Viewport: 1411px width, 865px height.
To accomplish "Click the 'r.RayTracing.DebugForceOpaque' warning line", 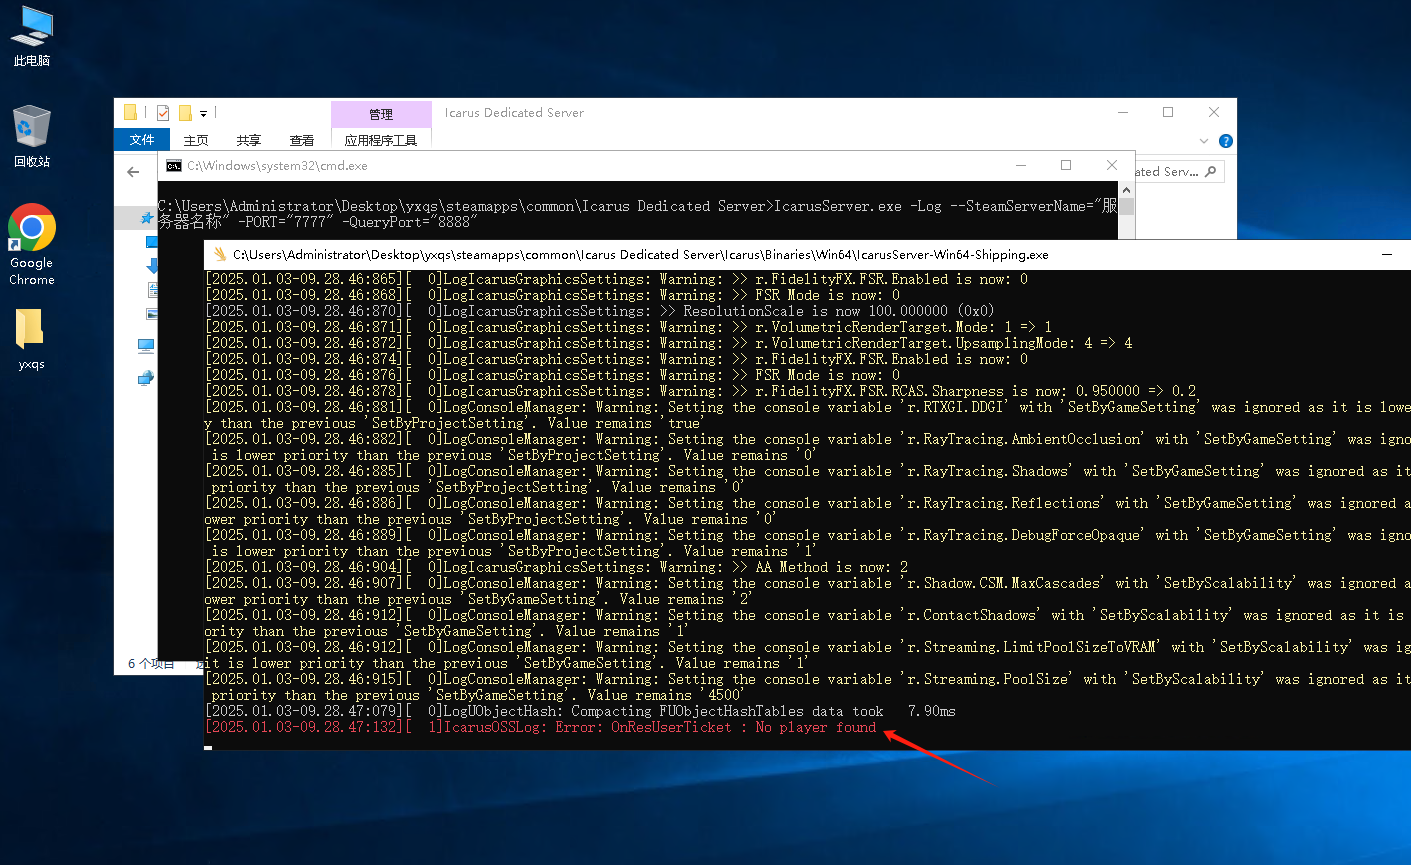I will coord(807,543).
